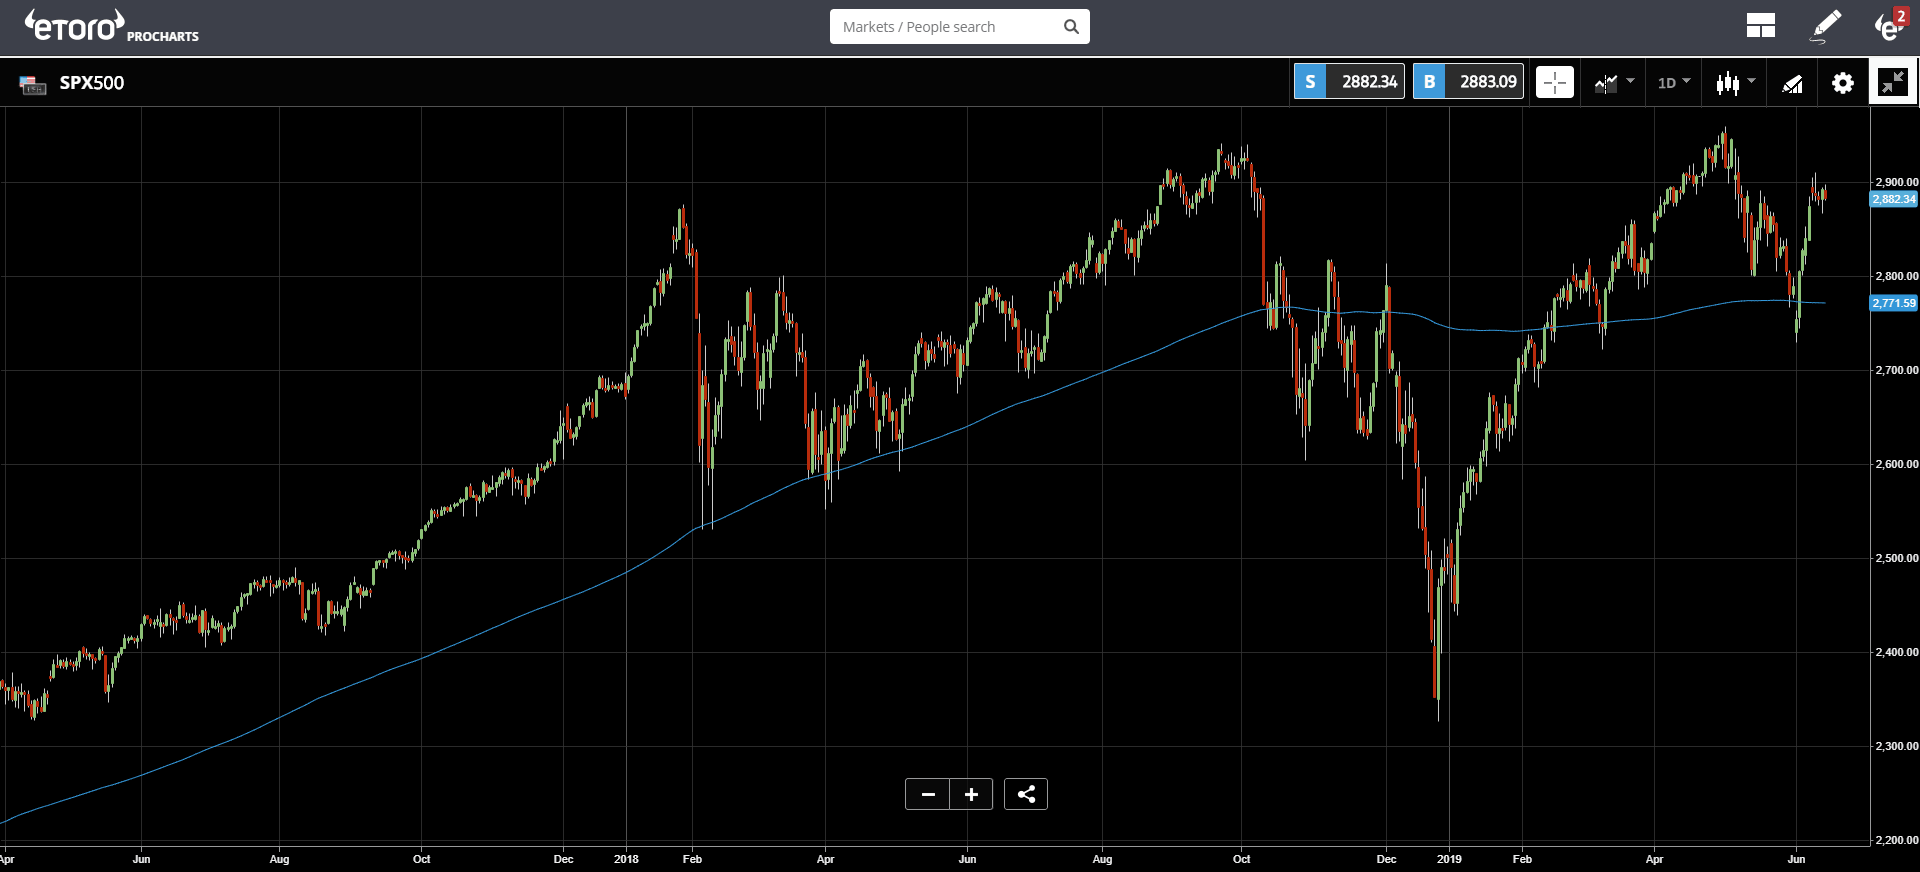Click the 2,700.00 price axis label
This screenshot has width=1920, height=872.
pos(1896,370)
